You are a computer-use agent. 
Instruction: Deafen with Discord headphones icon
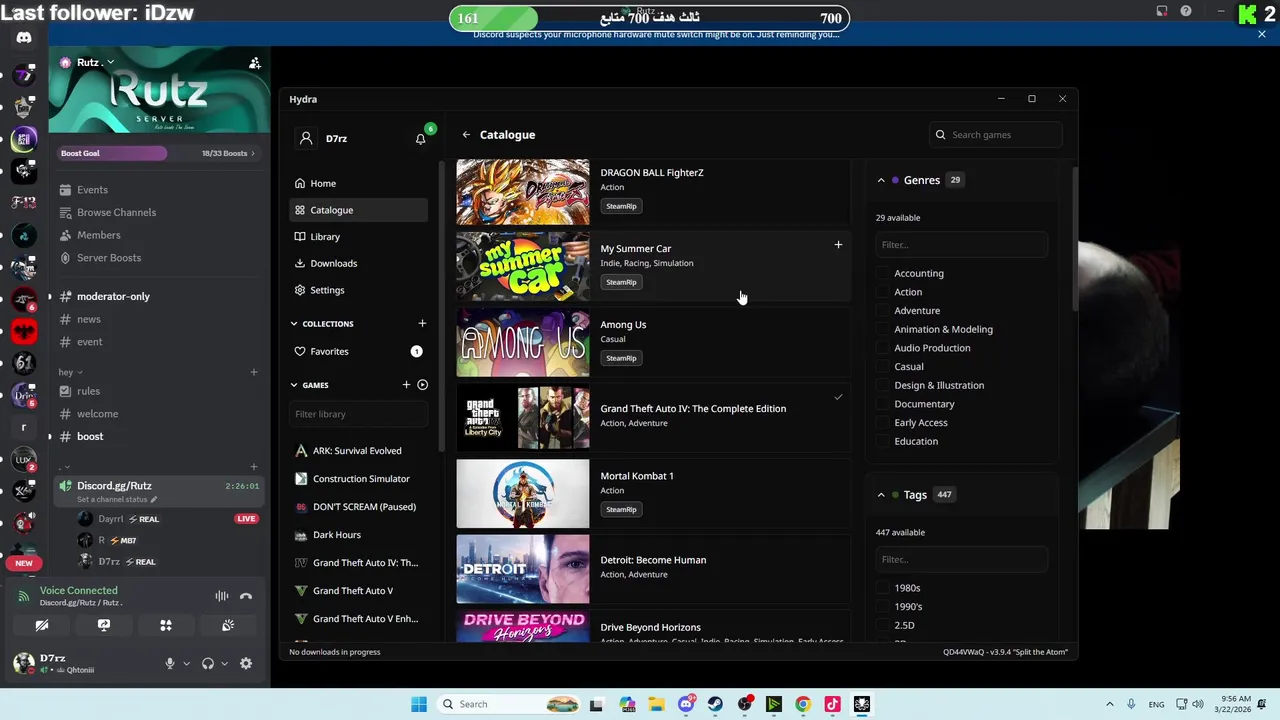coord(208,664)
